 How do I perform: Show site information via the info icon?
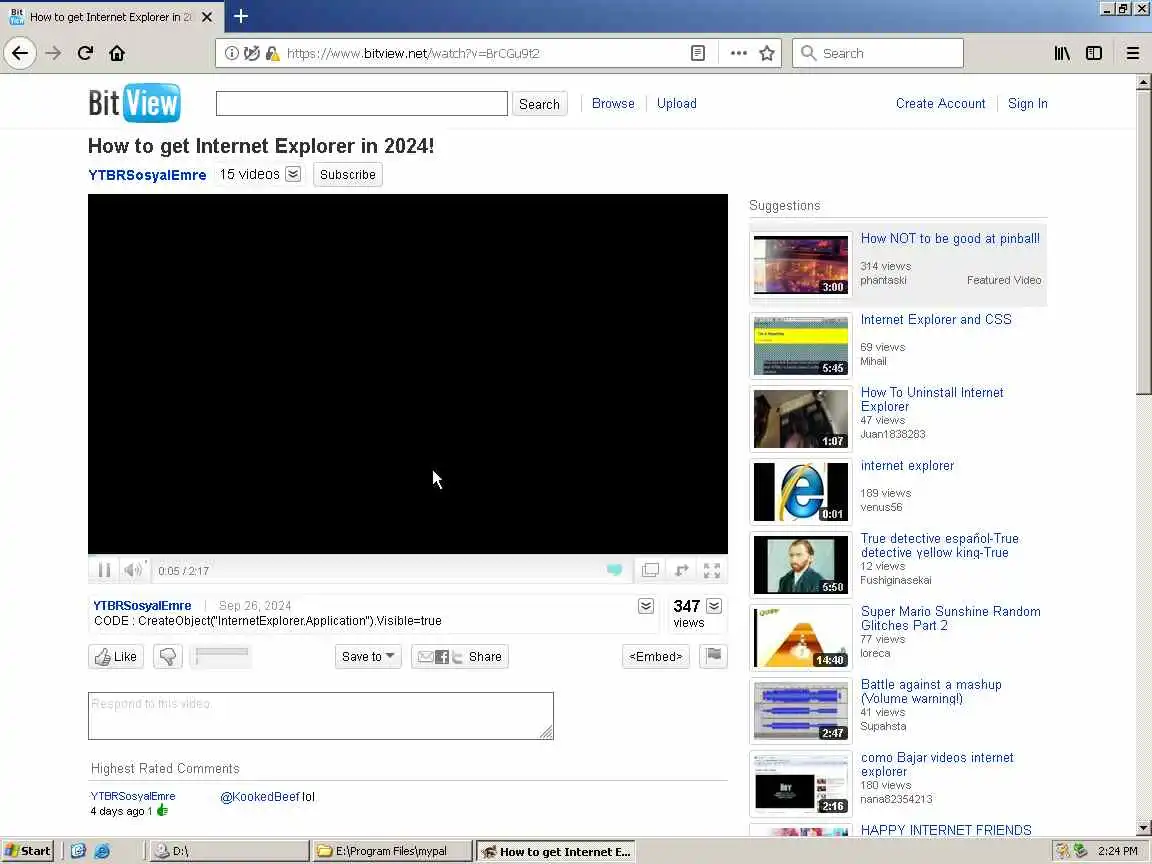click(231, 53)
